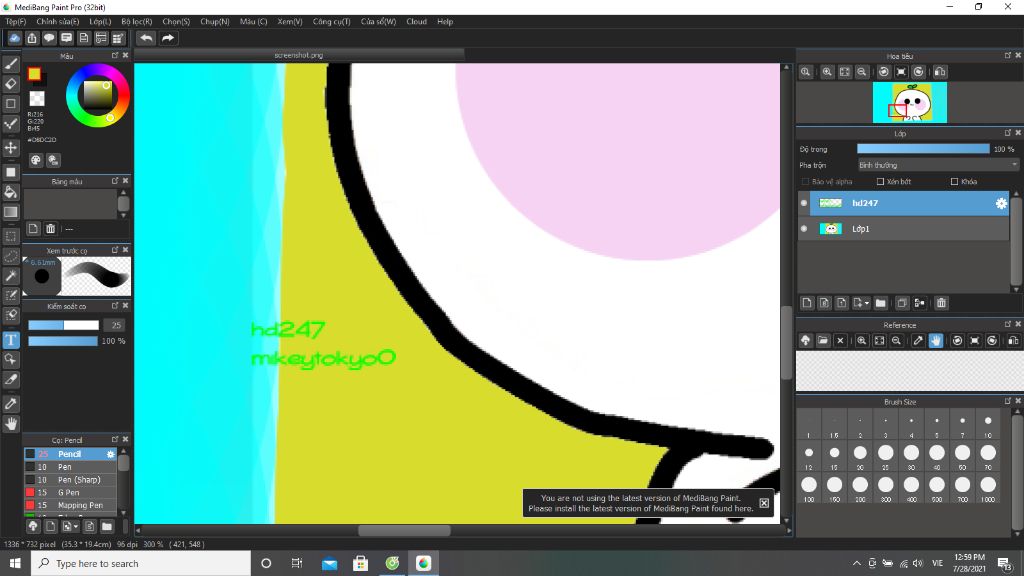Enable the Khóa lock checkbox
The image size is (1024, 576).
(x=955, y=182)
